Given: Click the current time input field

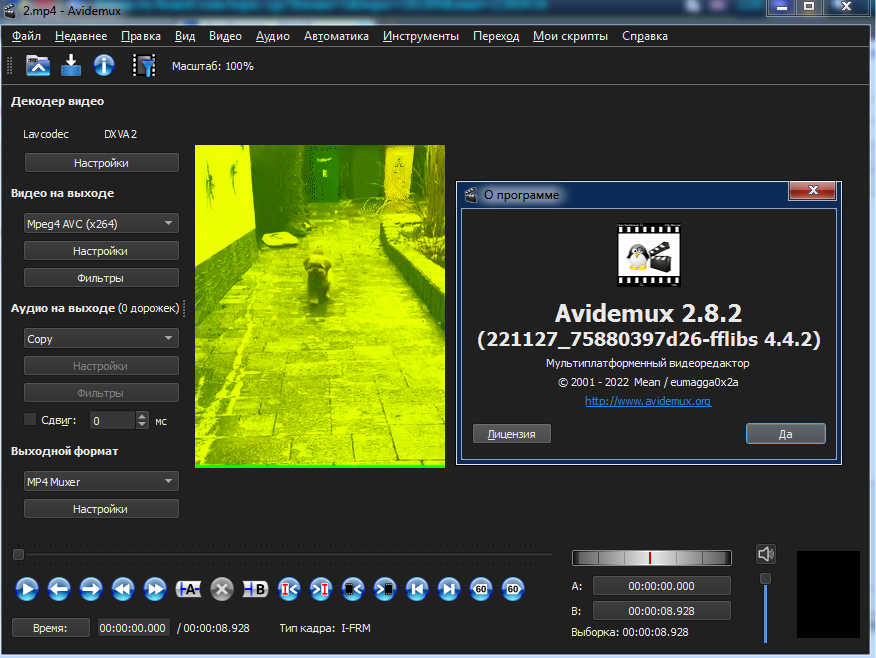Looking at the screenshot, I should coord(133,628).
